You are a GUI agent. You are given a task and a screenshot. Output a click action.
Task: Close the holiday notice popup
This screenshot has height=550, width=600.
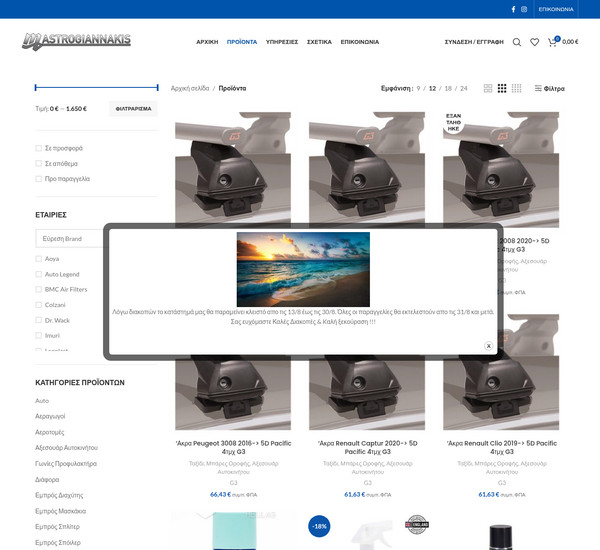pyautogui.click(x=488, y=346)
